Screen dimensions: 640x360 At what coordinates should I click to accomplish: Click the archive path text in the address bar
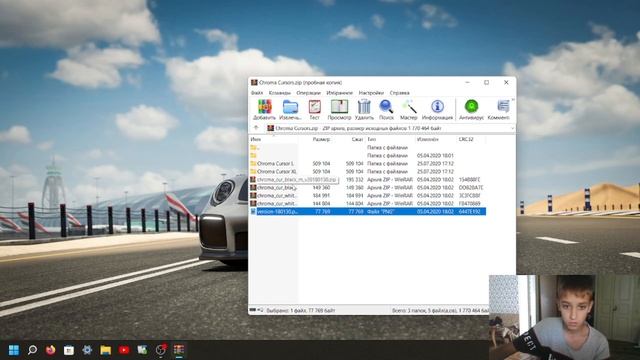point(358,128)
